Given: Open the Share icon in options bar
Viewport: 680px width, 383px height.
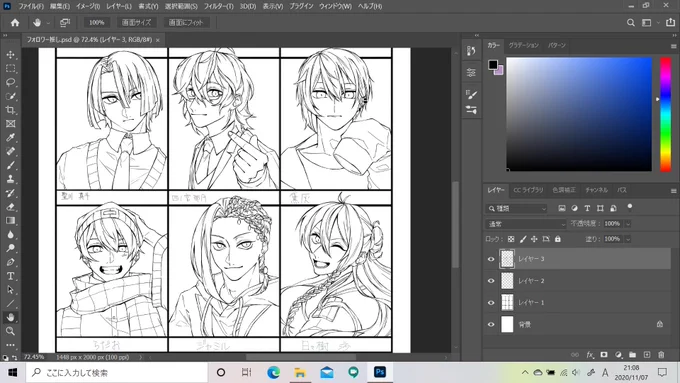Looking at the screenshot, I should click(670, 23).
